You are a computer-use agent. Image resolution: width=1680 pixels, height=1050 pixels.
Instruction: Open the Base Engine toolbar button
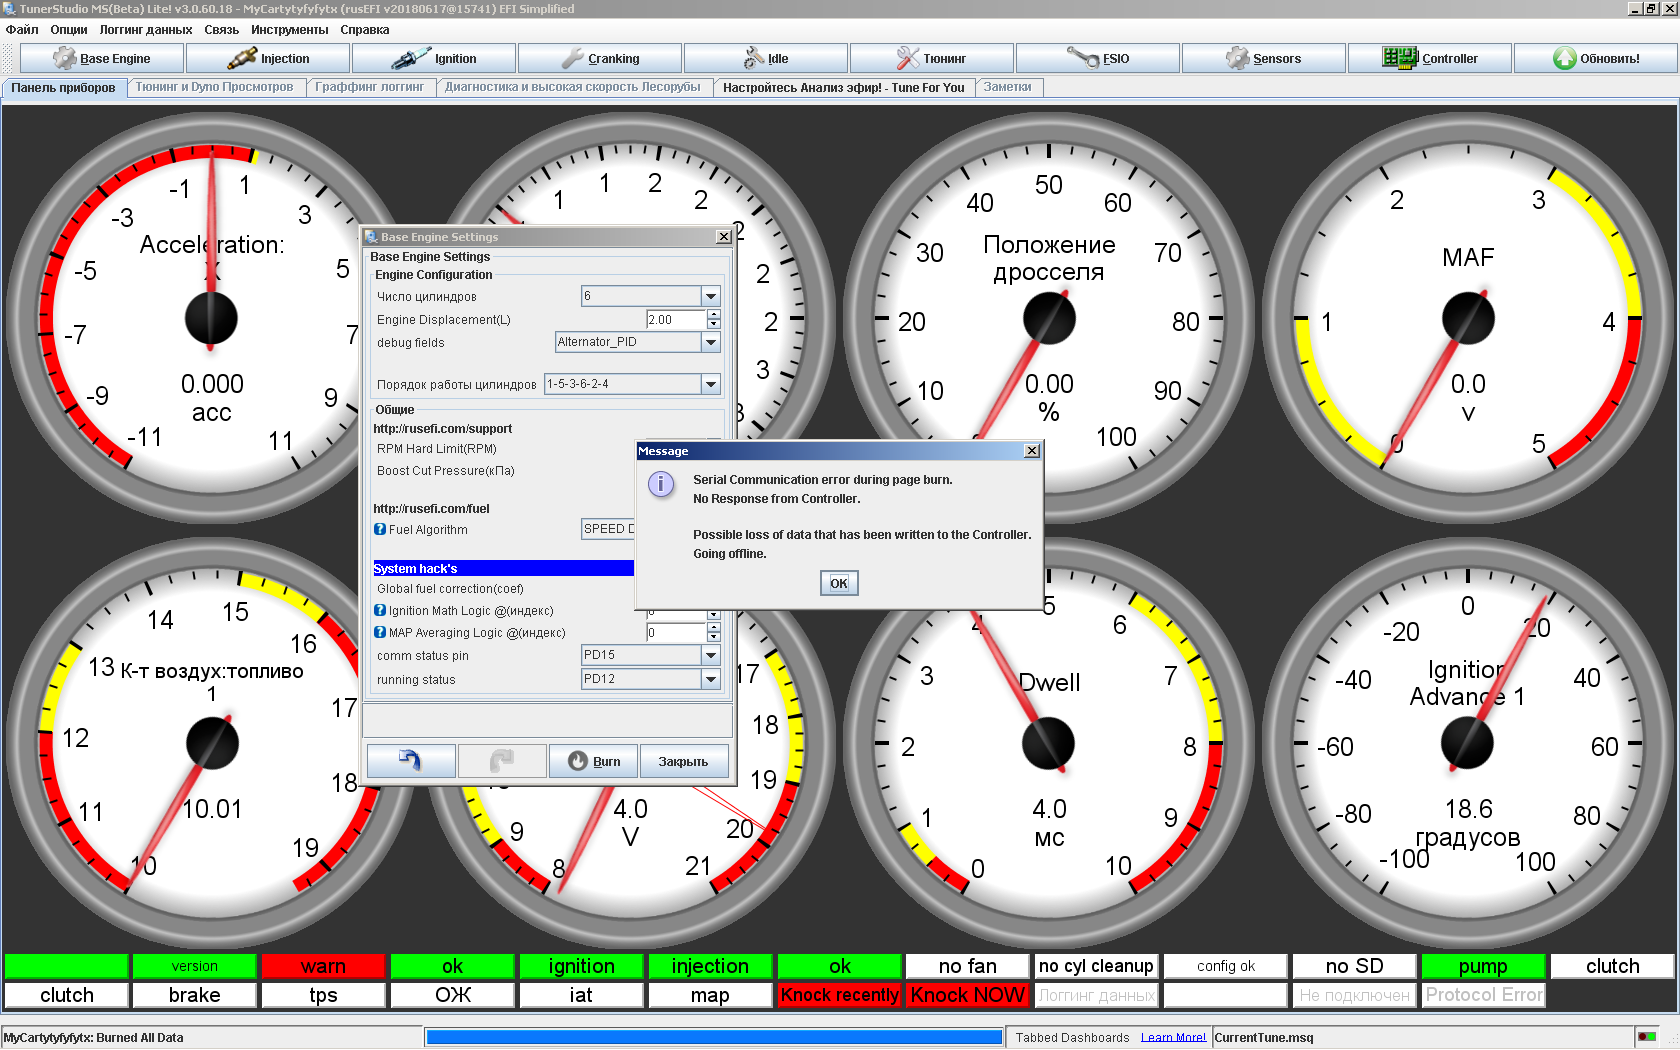tap(101, 58)
